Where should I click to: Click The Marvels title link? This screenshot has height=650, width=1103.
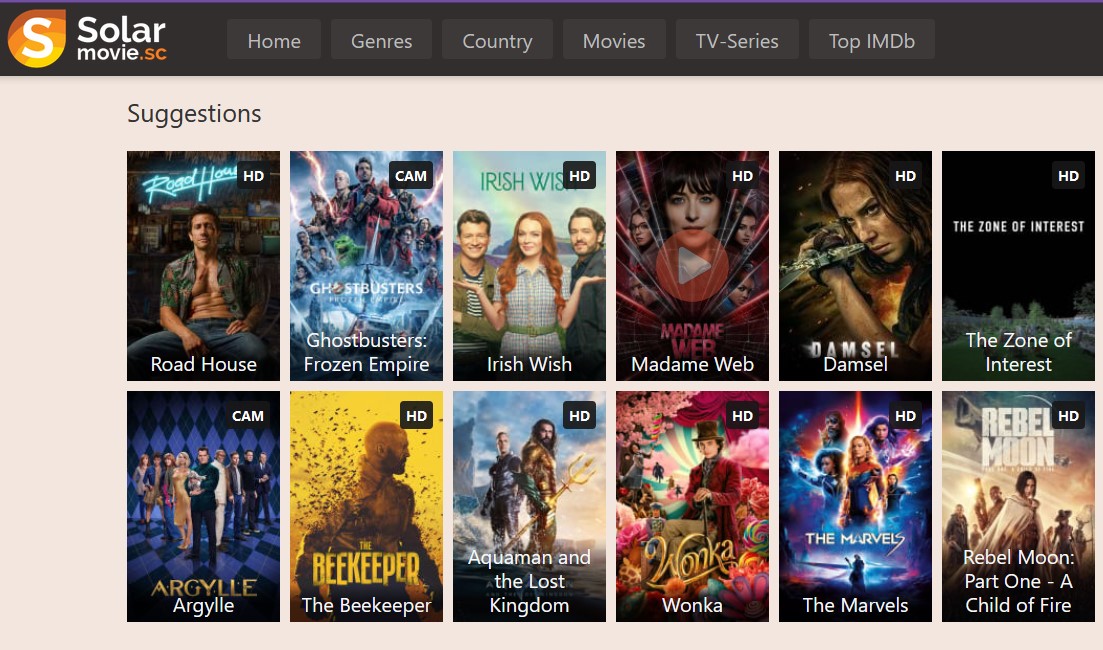coord(855,605)
